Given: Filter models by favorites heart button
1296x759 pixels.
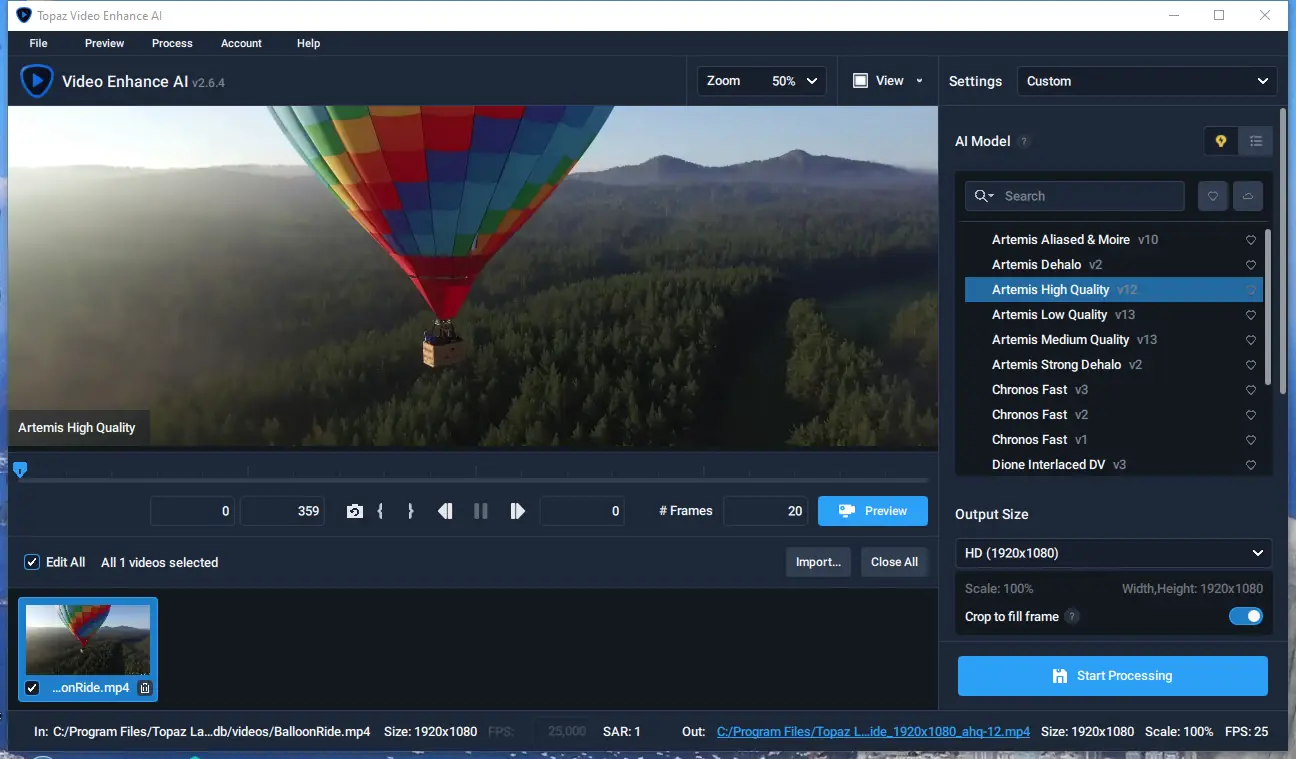Looking at the screenshot, I should tap(1213, 196).
